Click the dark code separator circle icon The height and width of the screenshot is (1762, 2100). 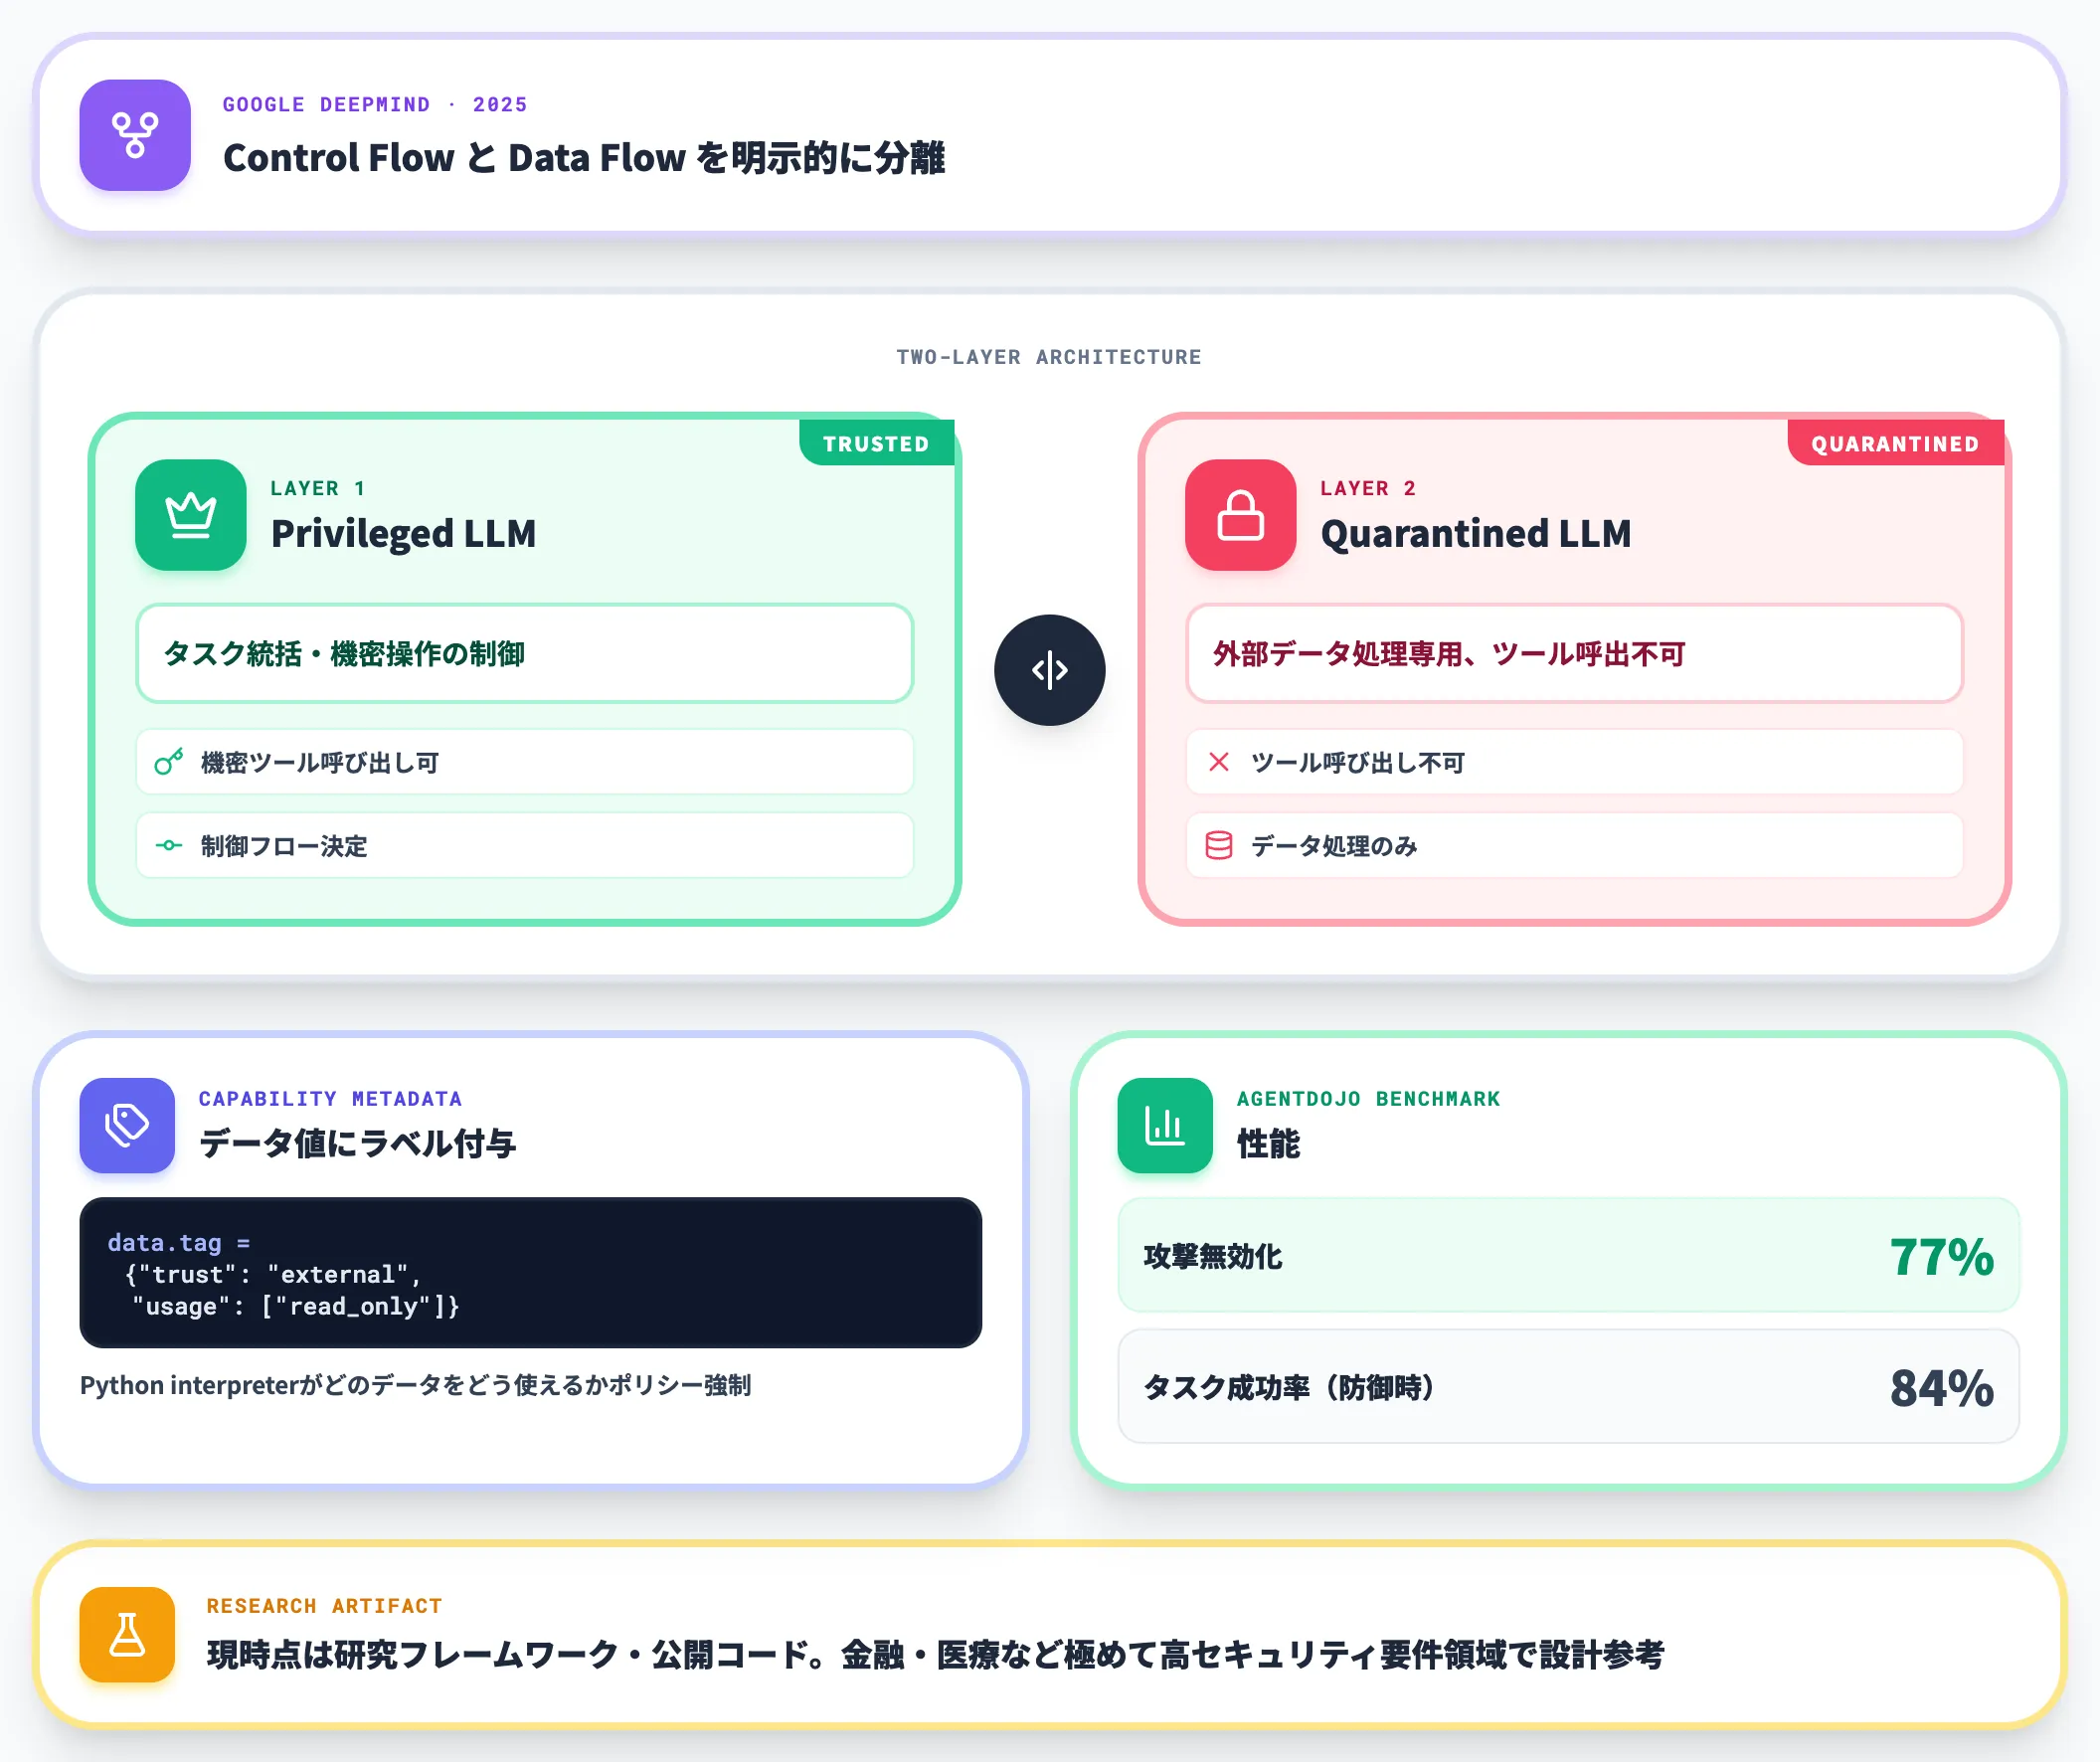coord(1049,670)
